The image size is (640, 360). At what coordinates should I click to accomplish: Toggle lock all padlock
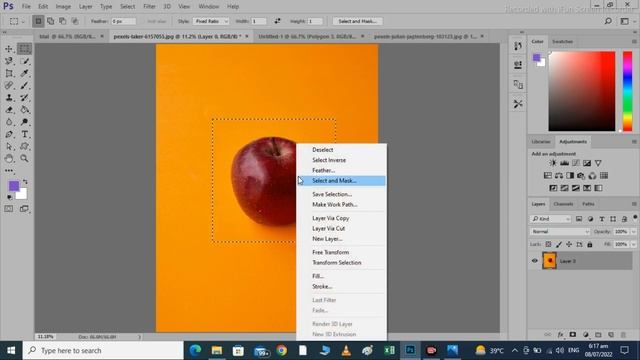tap(590, 244)
